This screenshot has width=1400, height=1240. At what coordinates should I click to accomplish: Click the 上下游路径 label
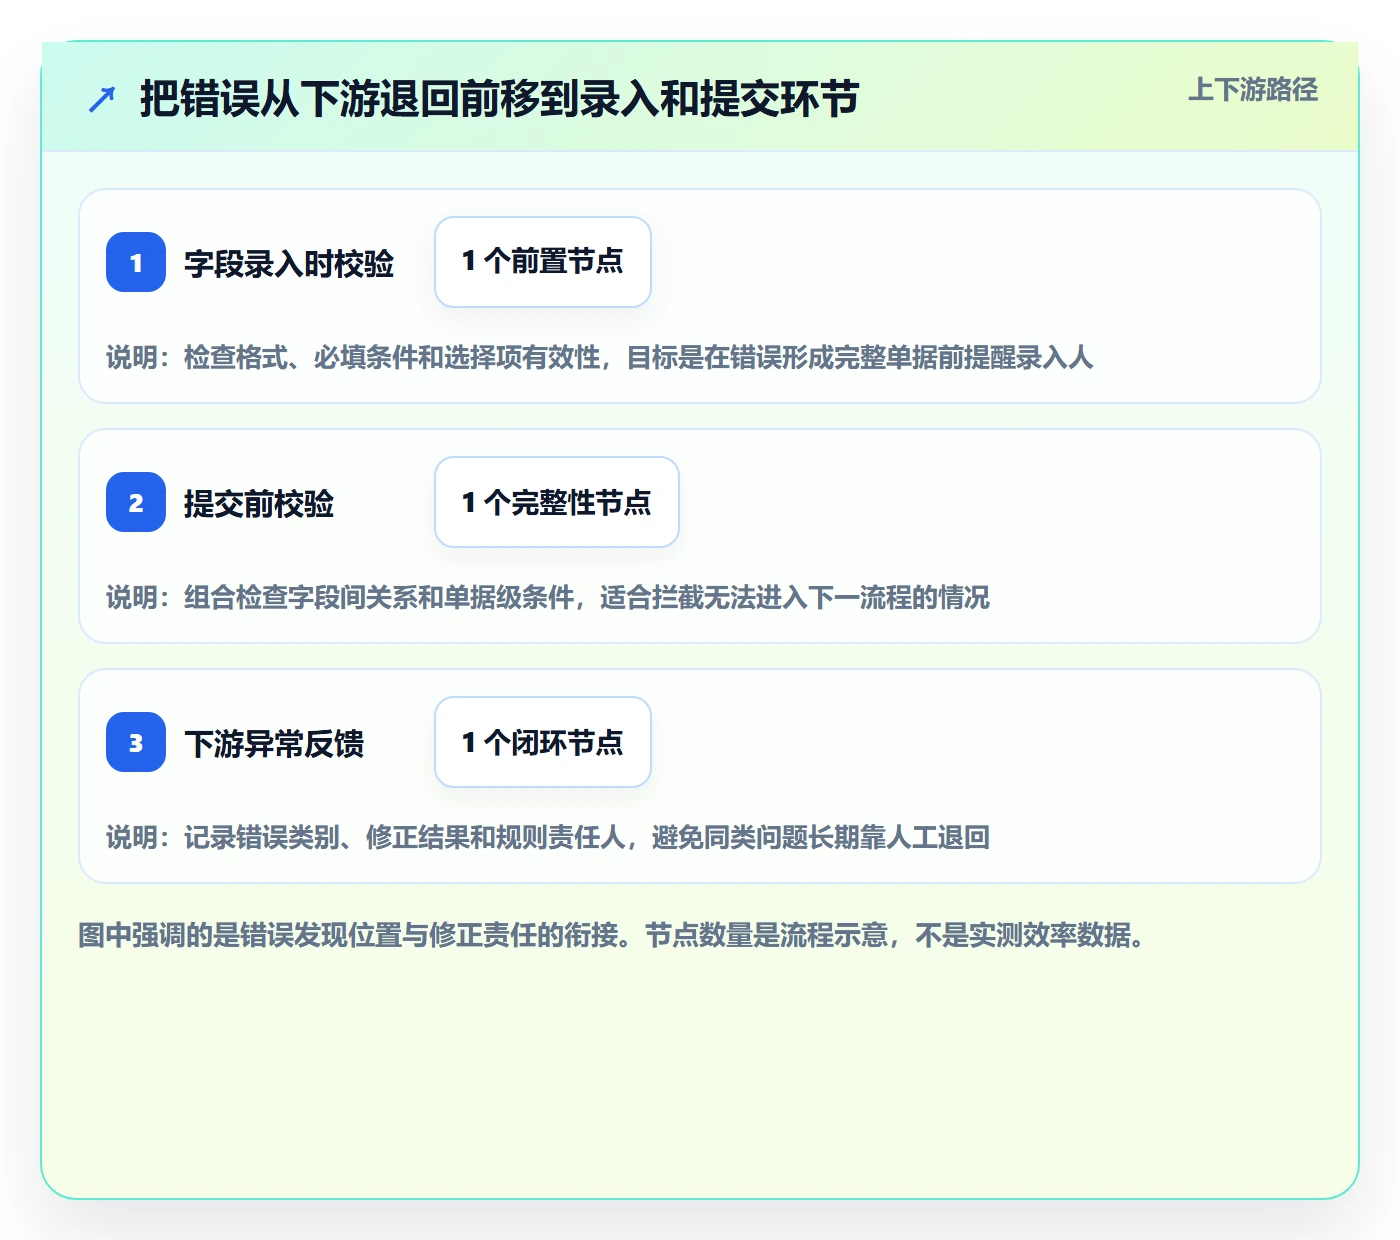1253,90
